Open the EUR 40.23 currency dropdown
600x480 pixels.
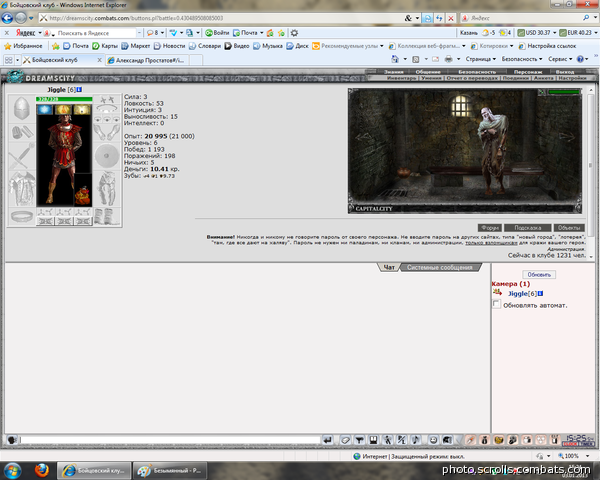pyautogui.click(x=595, y=33)
